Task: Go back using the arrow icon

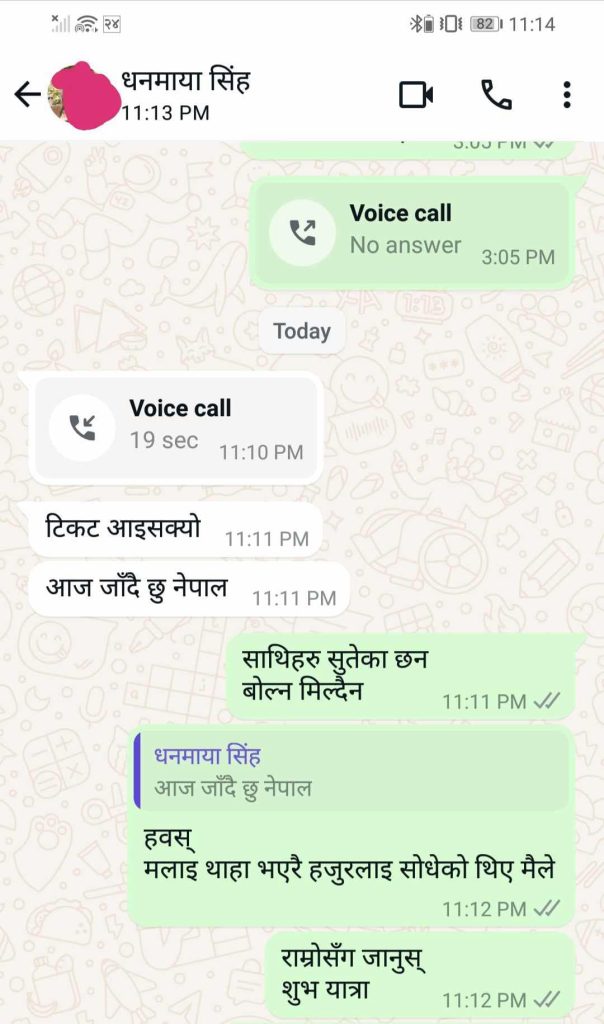Action: tap(27, 95)
